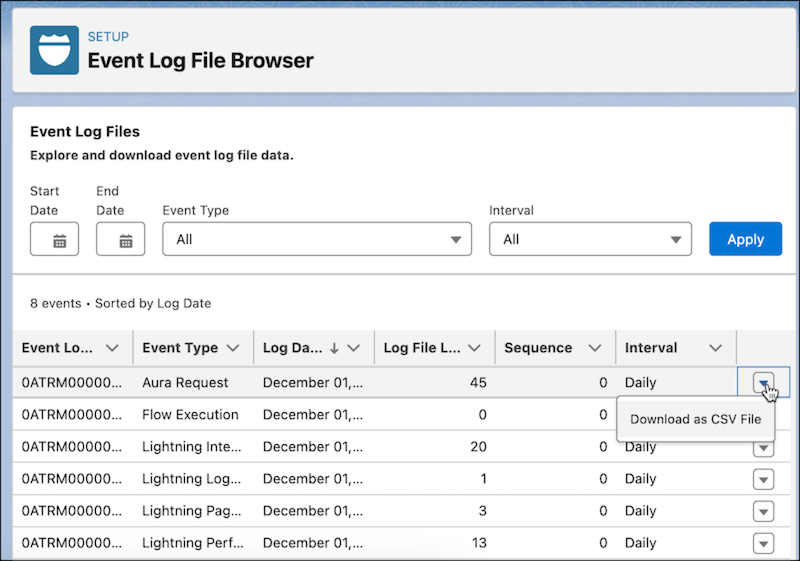Open row actions for Lightning Interaction row
The height and width of the screenshot is (561, 800).
coord(763,447)
